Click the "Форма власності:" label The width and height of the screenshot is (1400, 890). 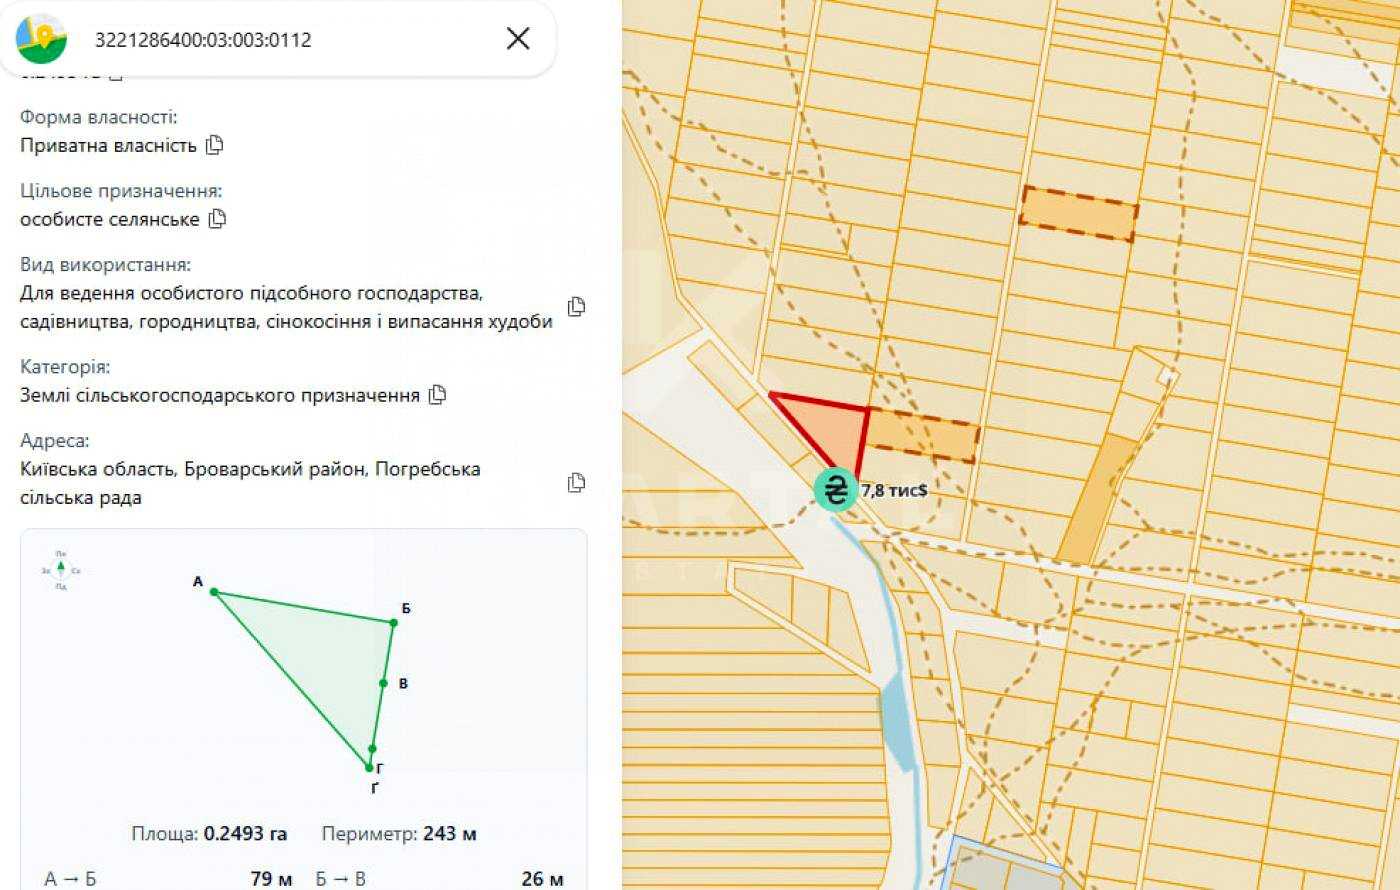coord(99,117)
